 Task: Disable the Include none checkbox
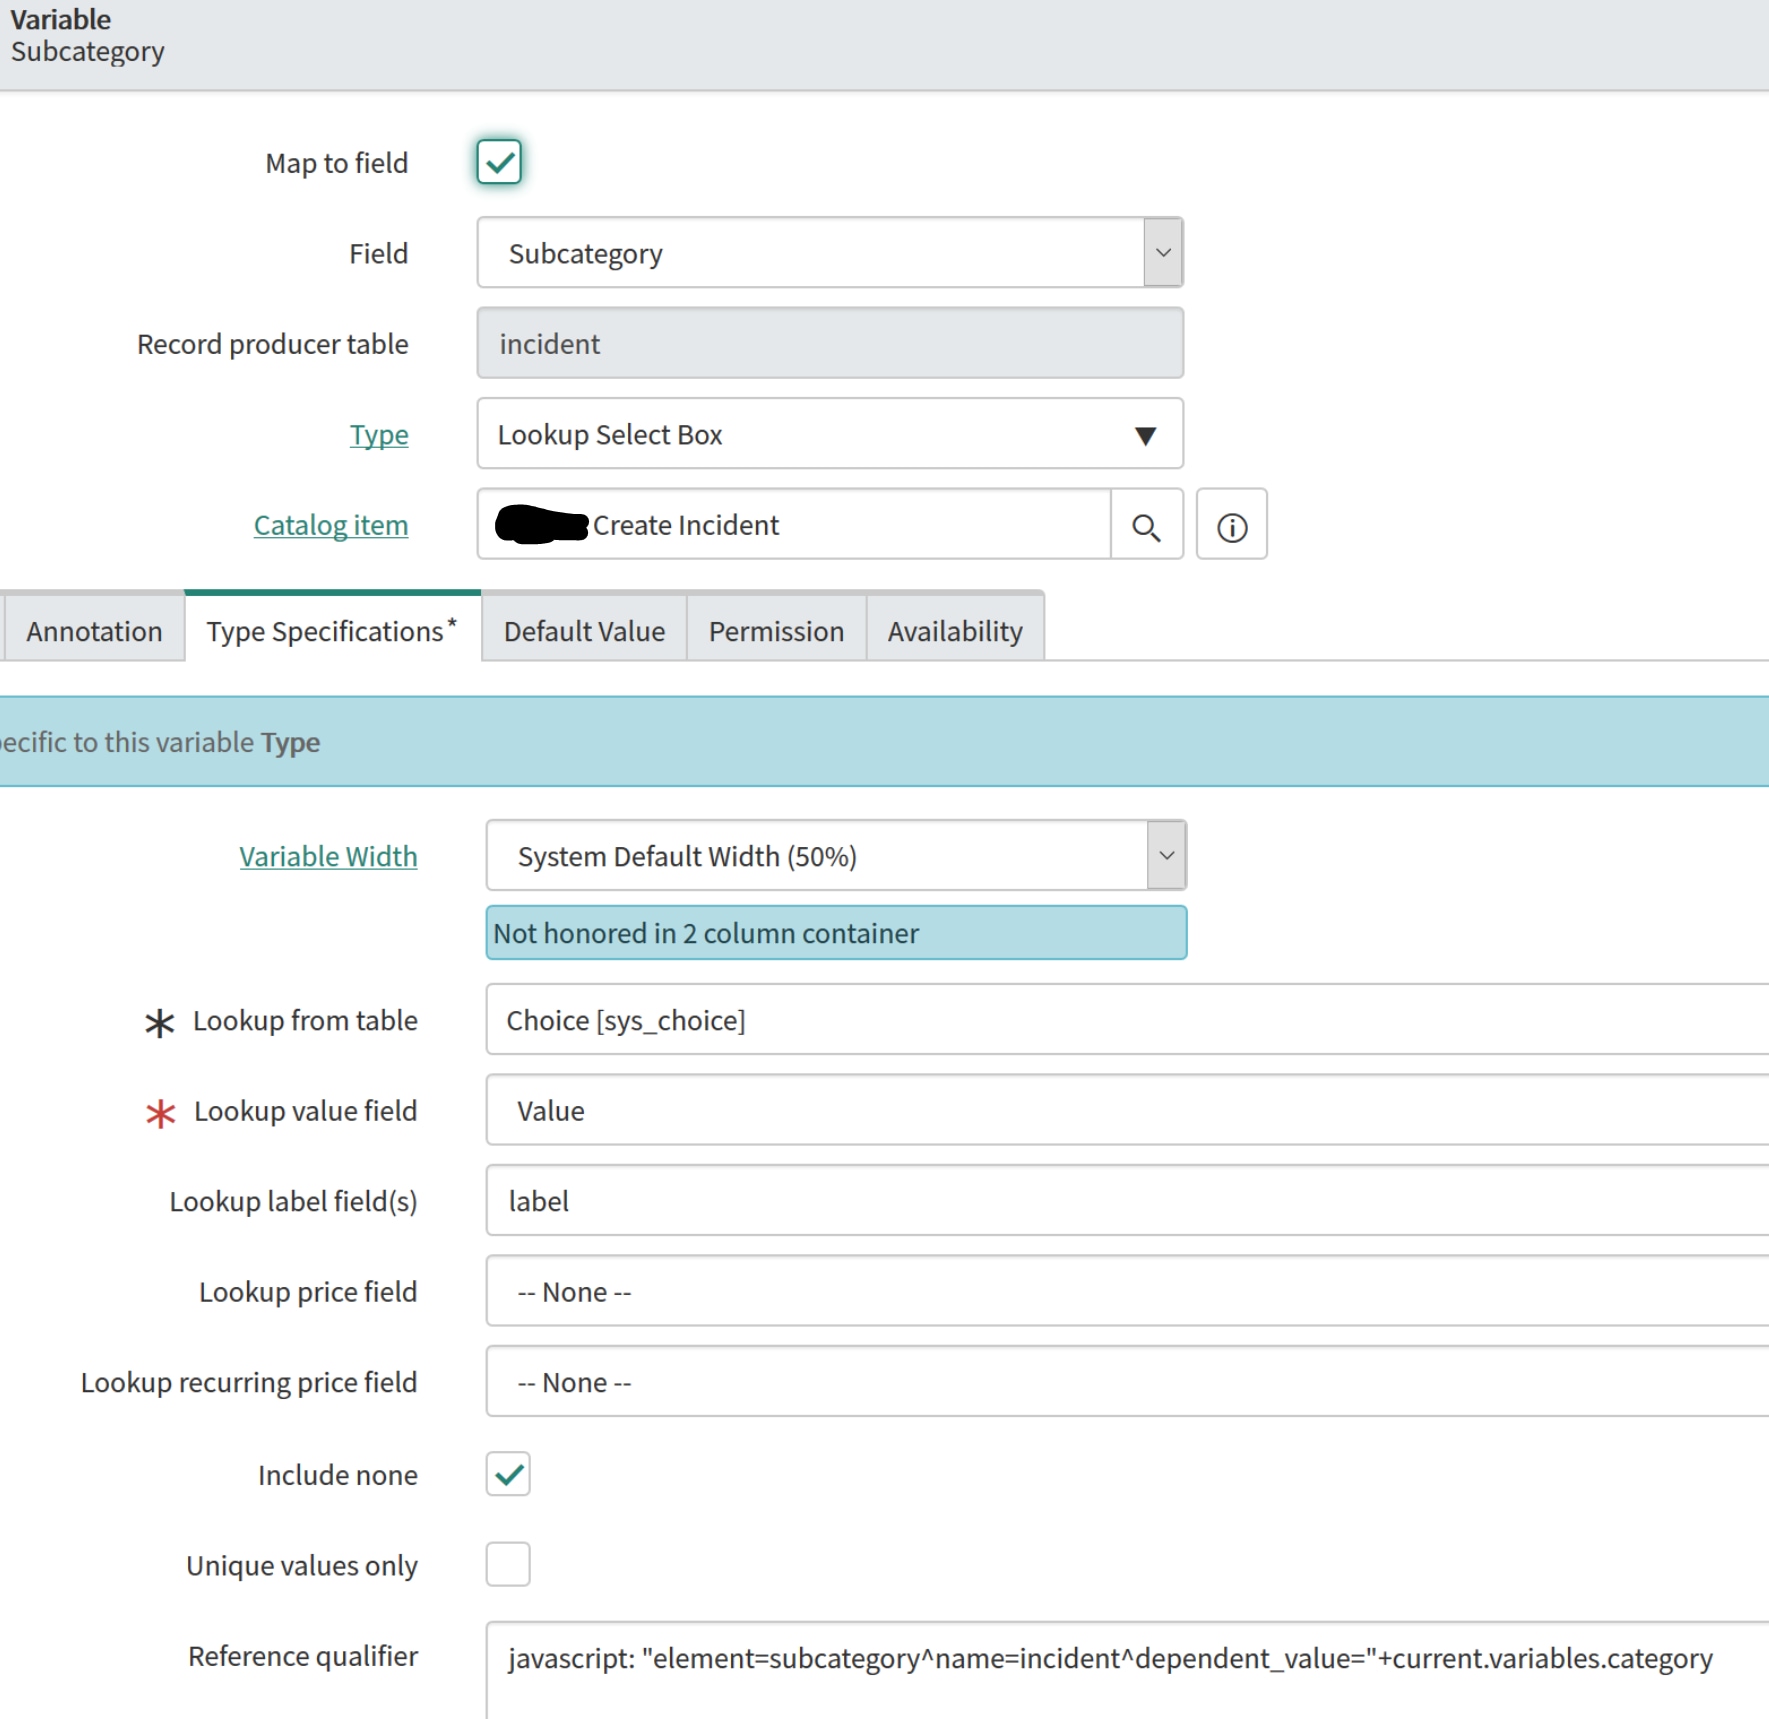click(507, 1474)
